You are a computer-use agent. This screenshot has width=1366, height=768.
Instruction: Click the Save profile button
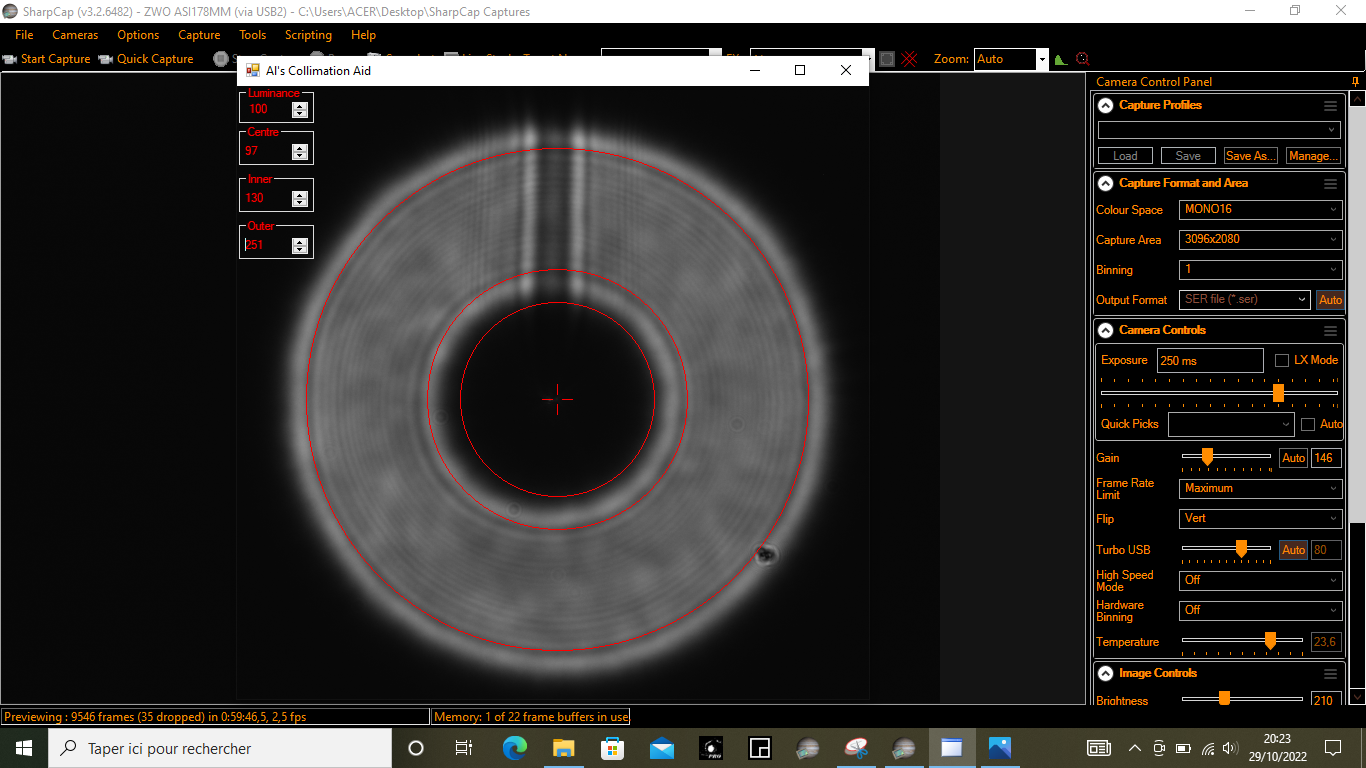(x=1188, y=156)
